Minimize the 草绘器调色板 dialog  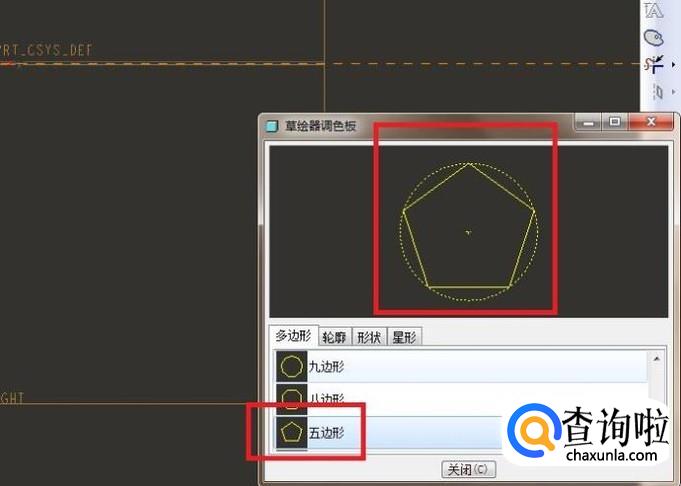(x=588, y=122)
